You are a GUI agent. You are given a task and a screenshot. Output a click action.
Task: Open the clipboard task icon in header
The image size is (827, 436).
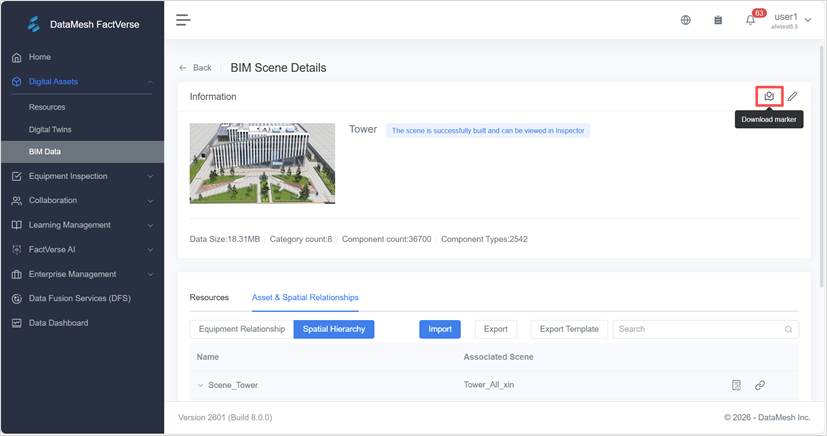point(718,20)
